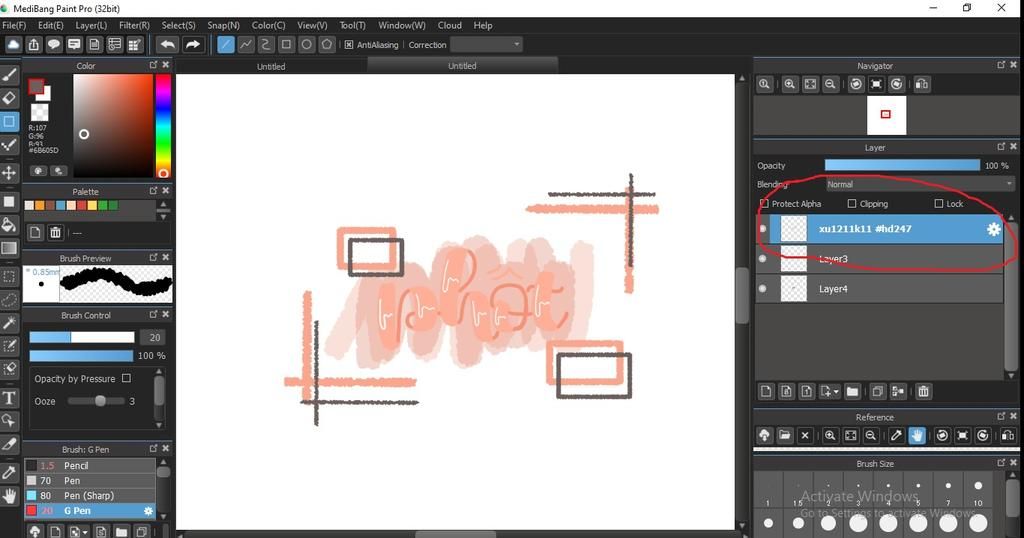Select Layer4 in the layer list

pyautogui.click(x=886, y=289)
